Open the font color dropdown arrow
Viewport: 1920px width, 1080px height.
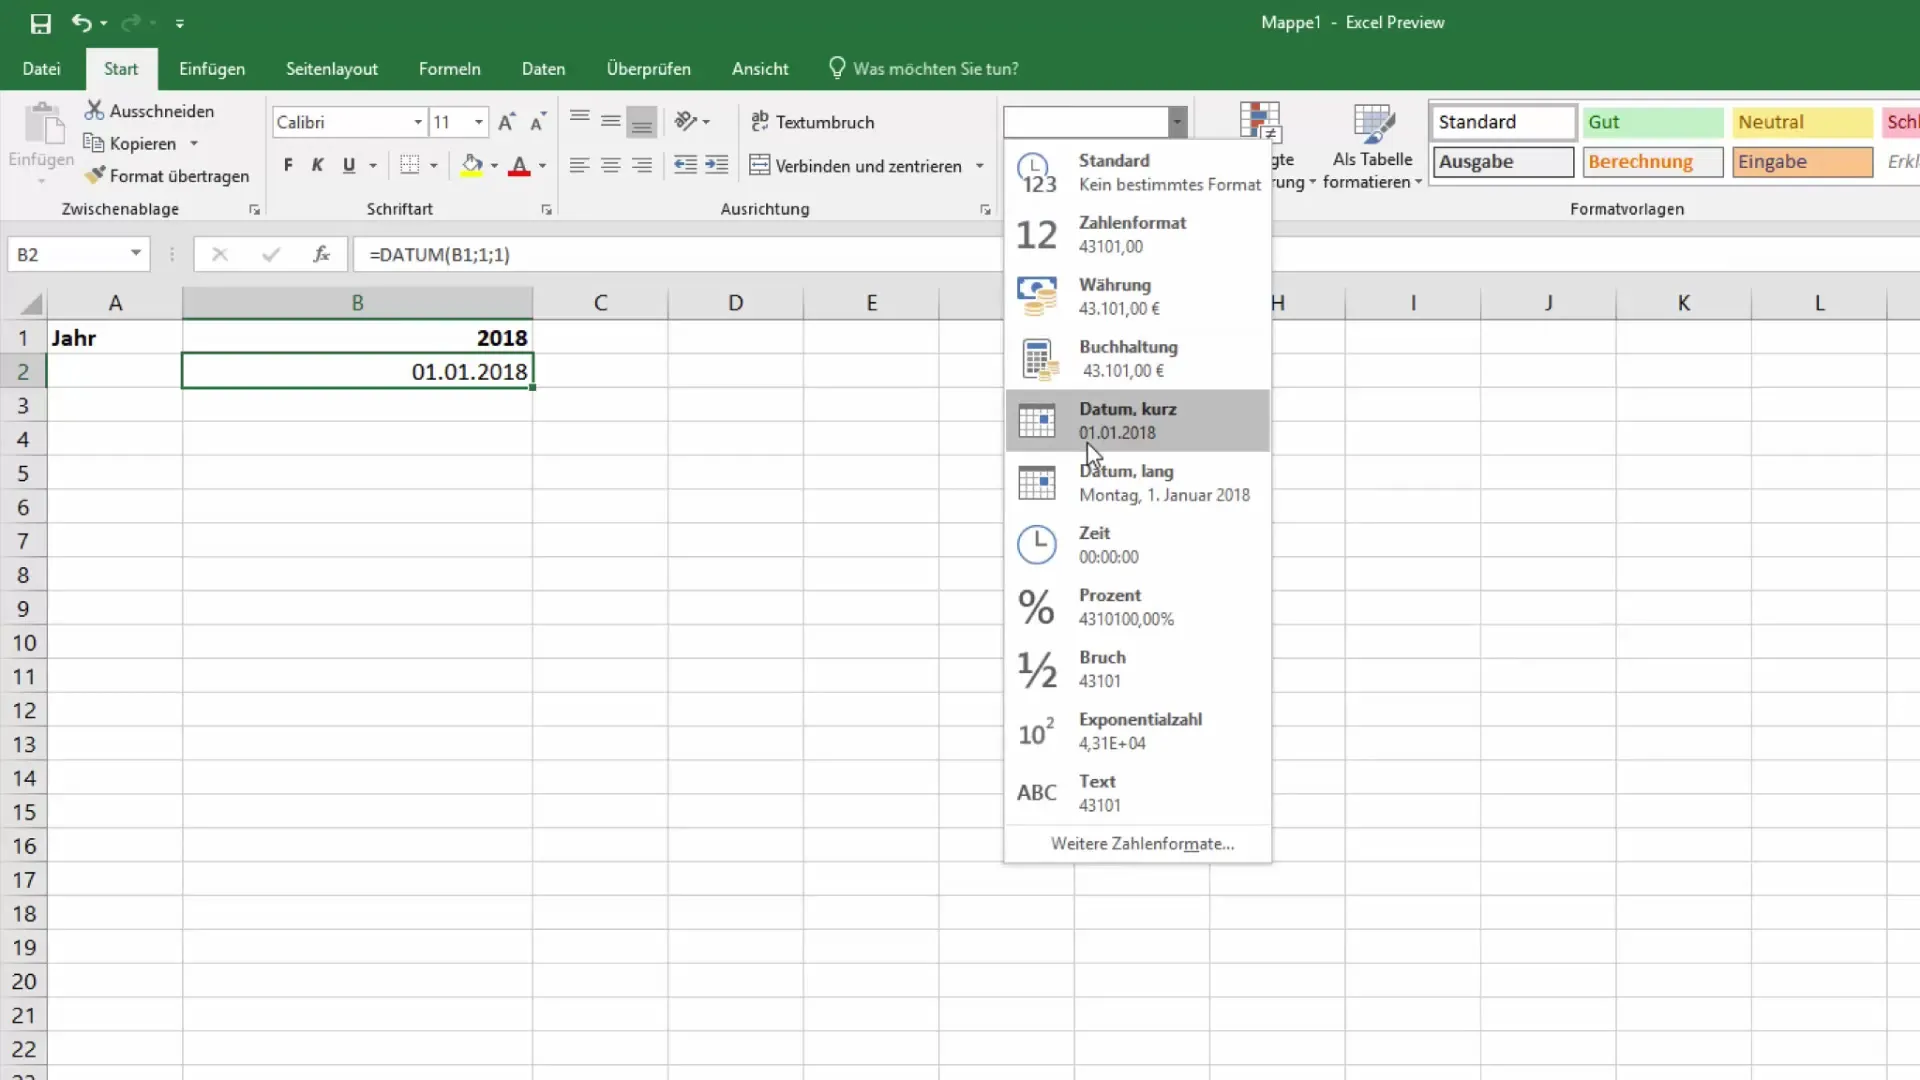point(543,166)
